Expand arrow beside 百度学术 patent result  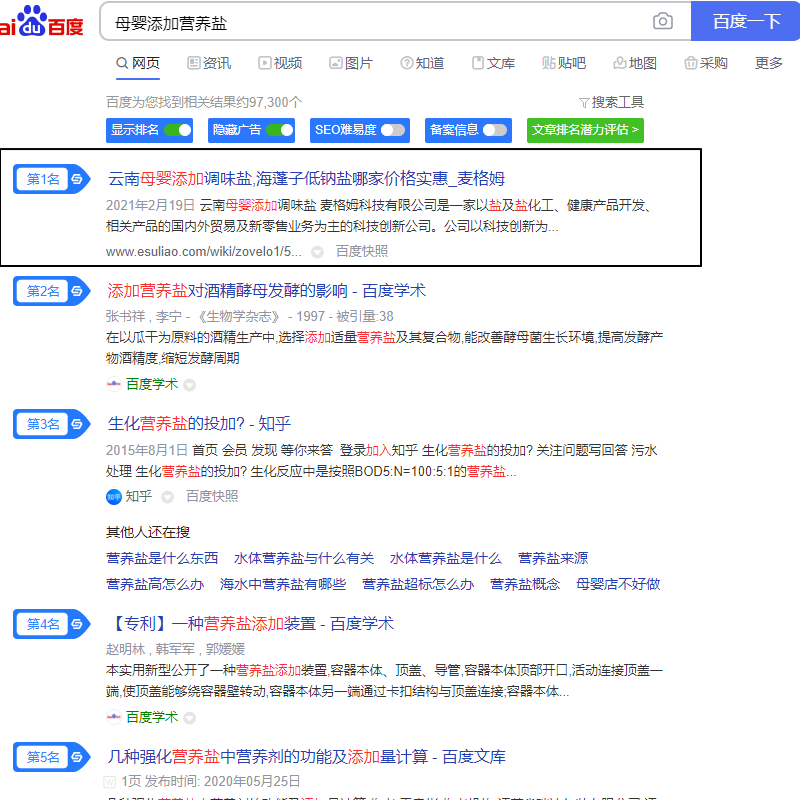coord(190,718)
